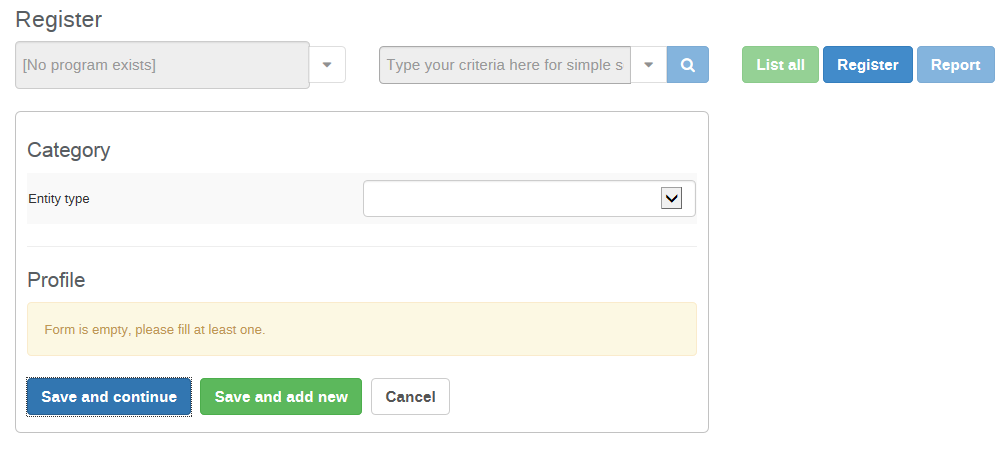This screenshot has height=465, width=1003.
Task: Click Save and continue
Action: pyautogui.click(x=109, y=397)
